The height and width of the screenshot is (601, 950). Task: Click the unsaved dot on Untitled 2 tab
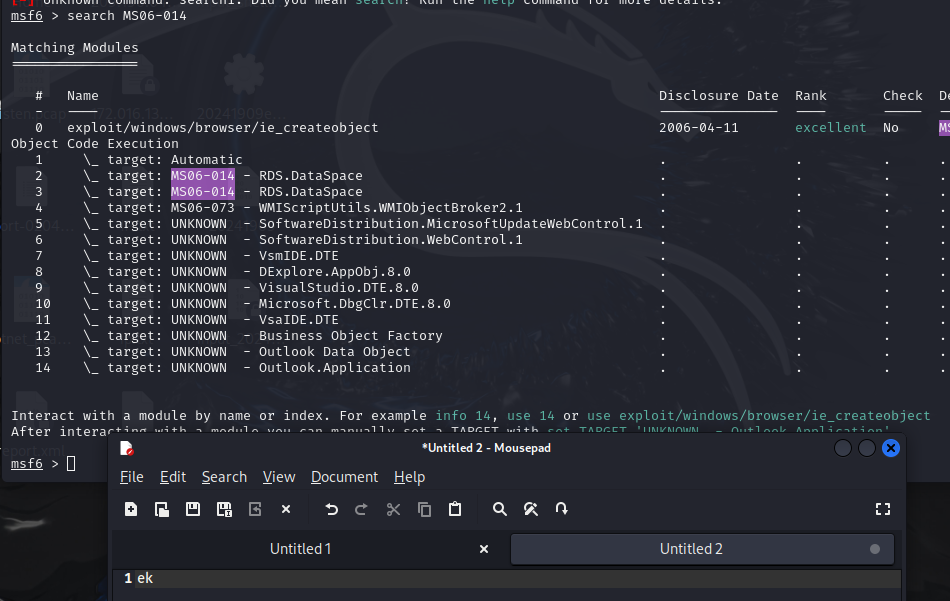tap(875, 549)
